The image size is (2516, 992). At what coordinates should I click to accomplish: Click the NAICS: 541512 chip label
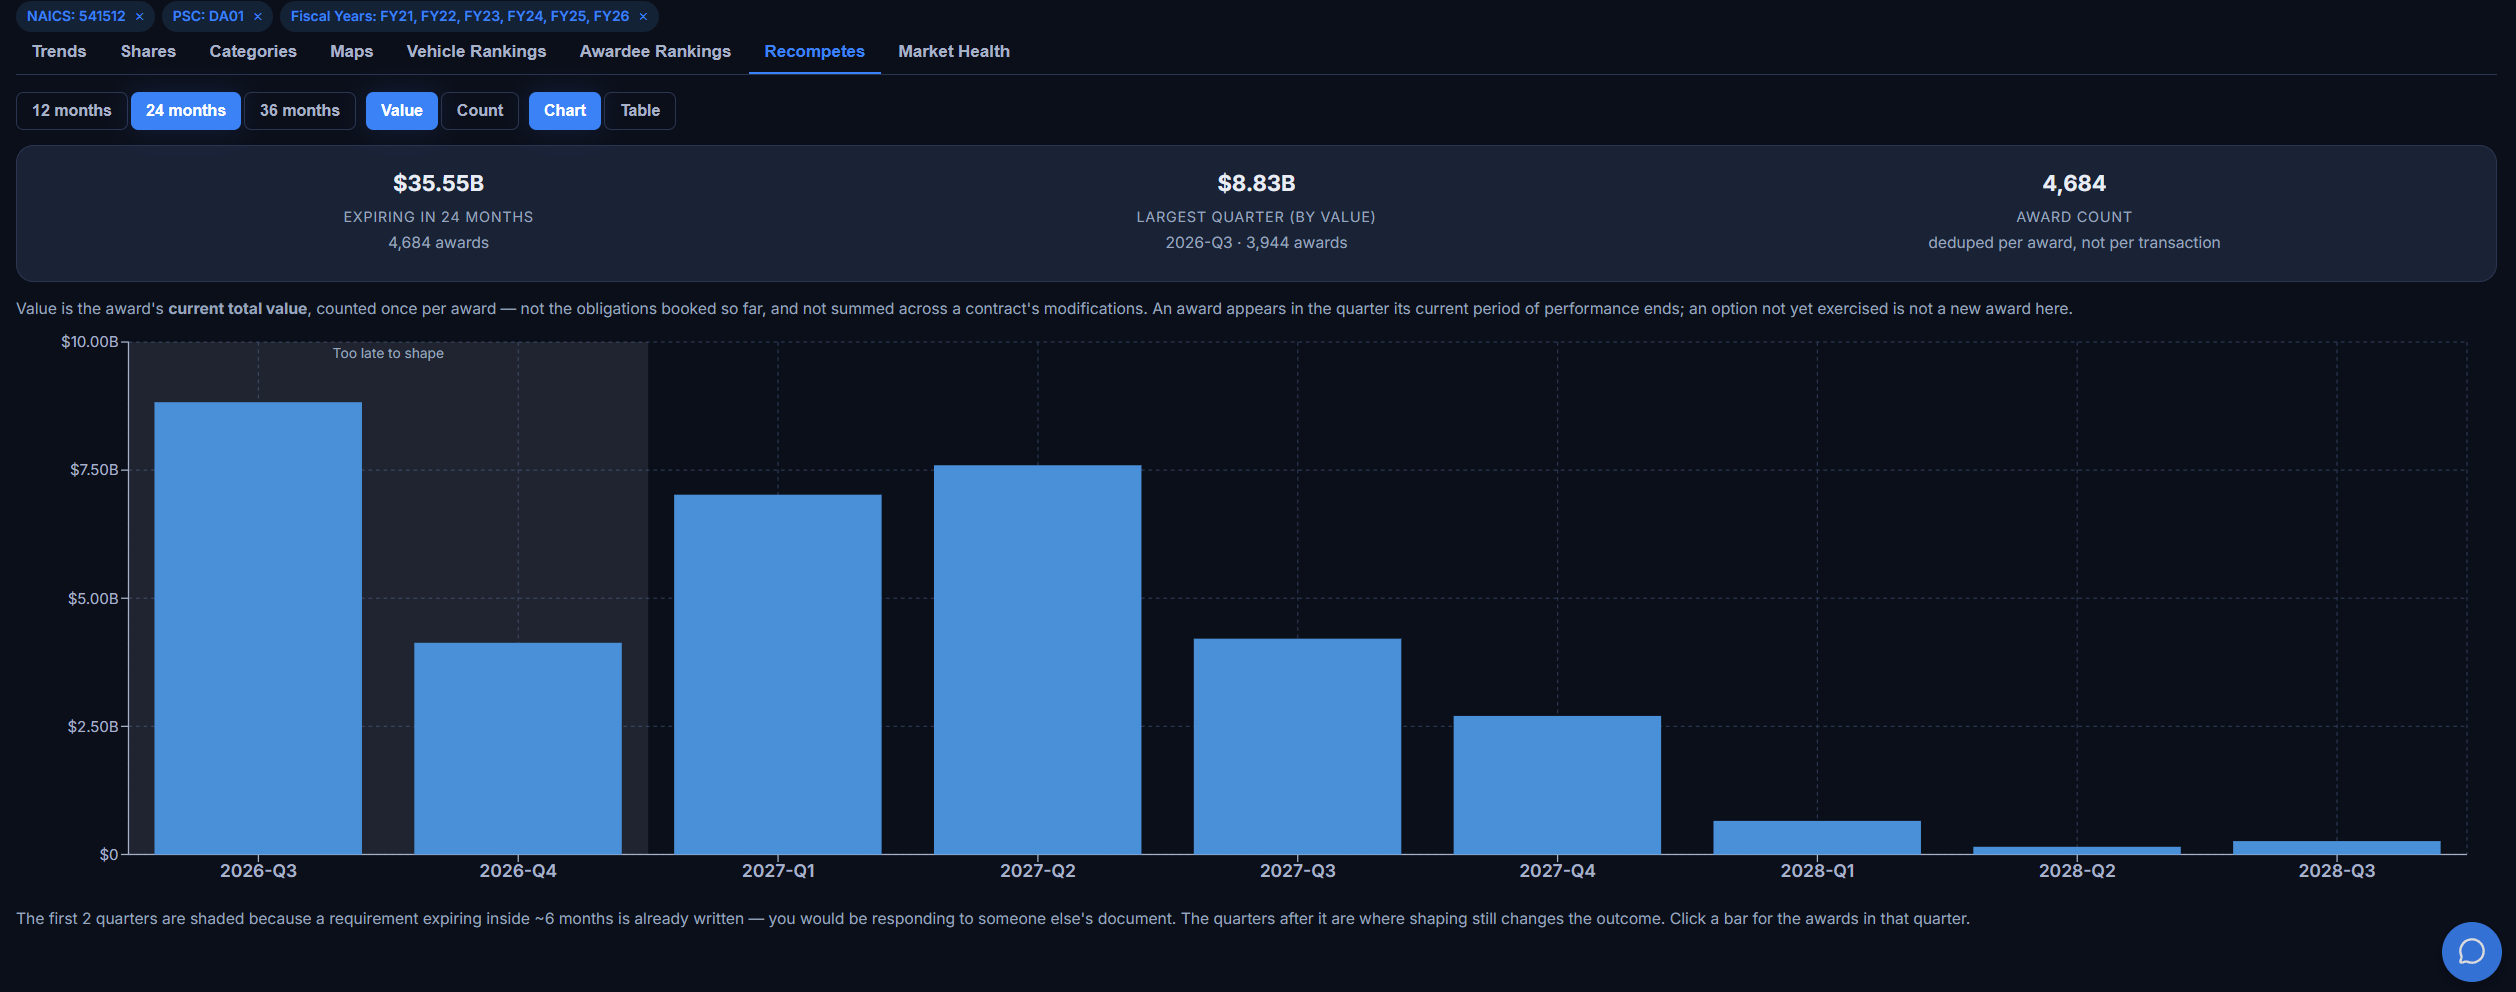[76, 17]
